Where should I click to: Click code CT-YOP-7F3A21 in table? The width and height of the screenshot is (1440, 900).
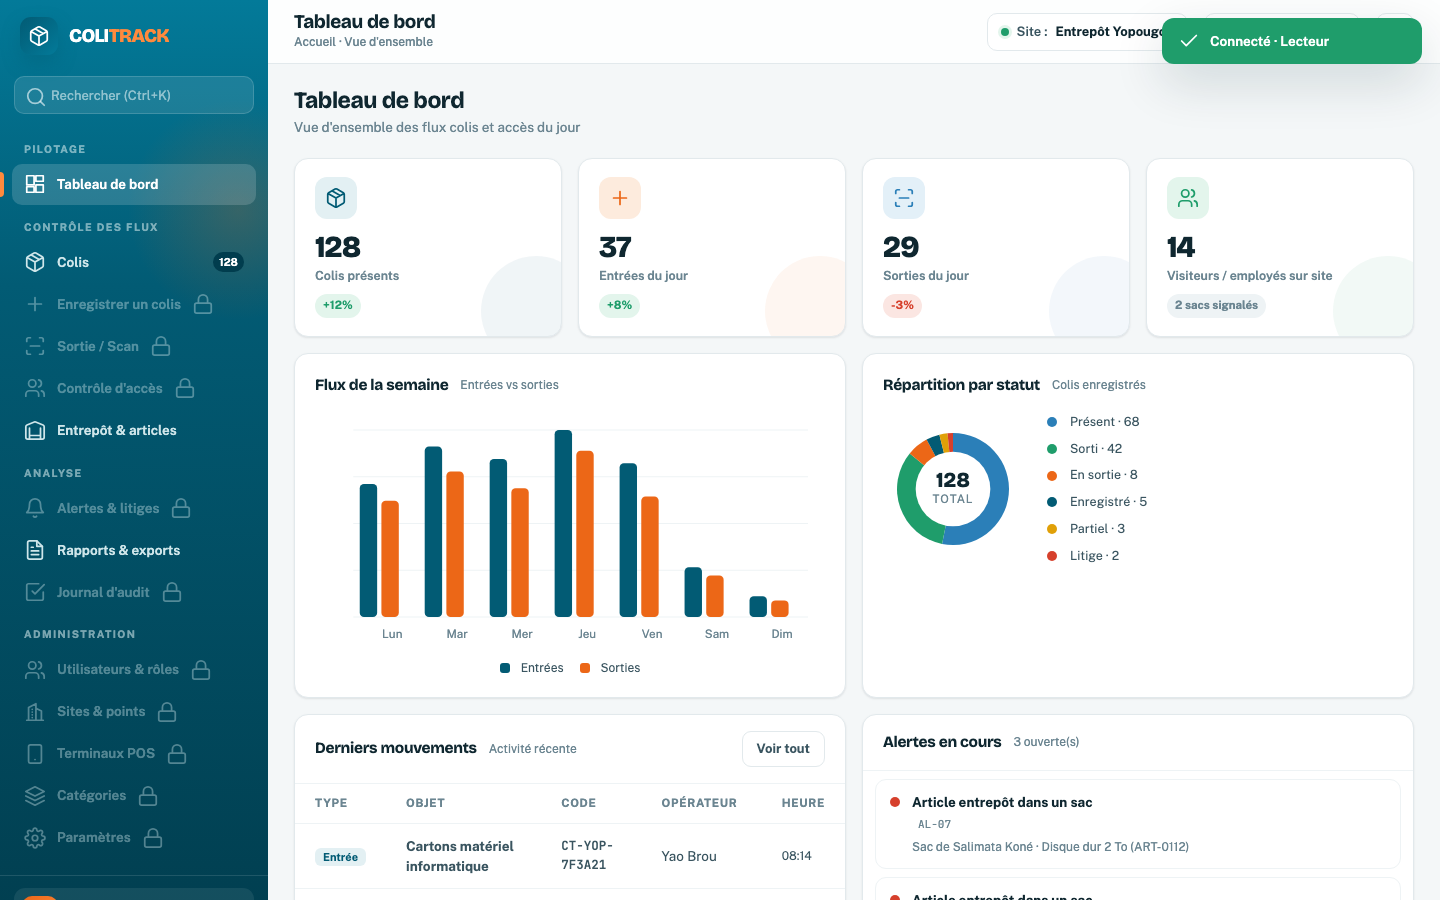(x=587, y=855)
